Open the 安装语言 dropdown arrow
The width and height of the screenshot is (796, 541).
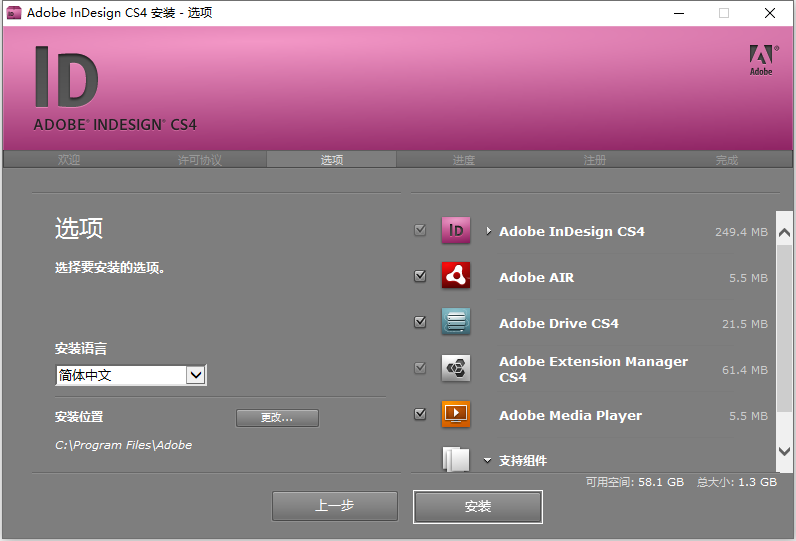pyautogui.click(x=196, y=376)
